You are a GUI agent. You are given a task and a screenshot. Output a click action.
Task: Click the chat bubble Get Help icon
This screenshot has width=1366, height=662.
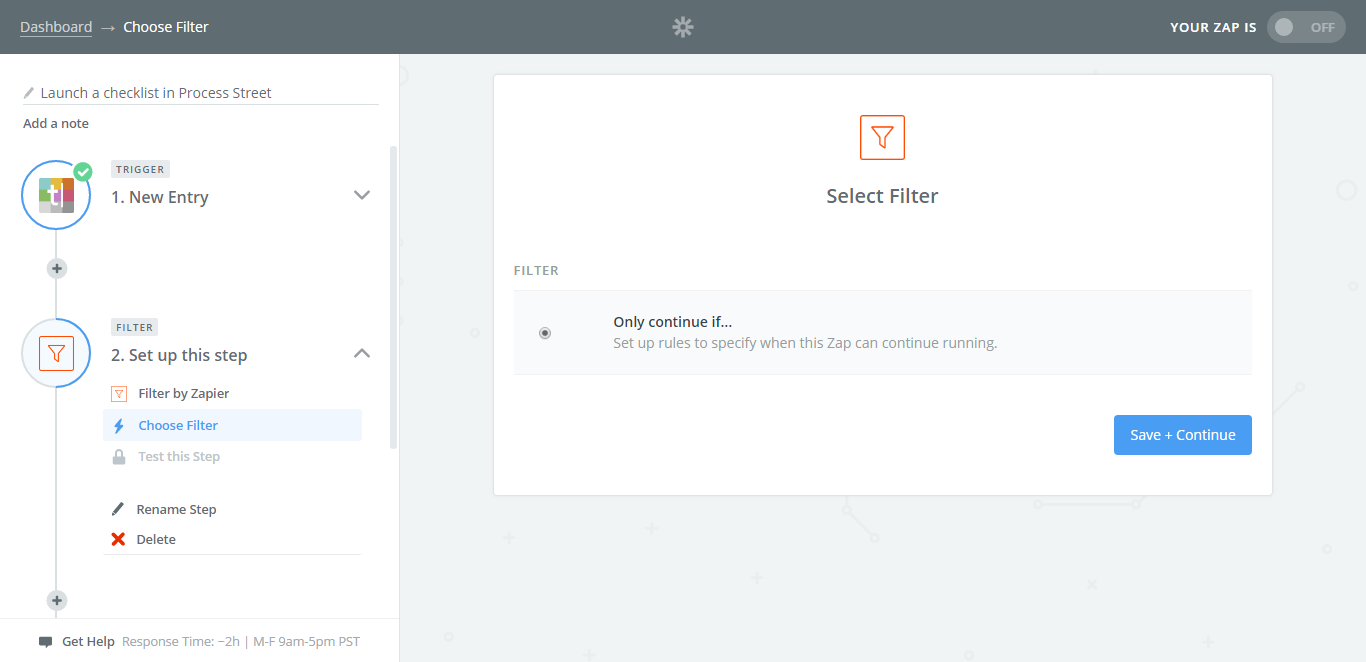click(x=45, y=642)
